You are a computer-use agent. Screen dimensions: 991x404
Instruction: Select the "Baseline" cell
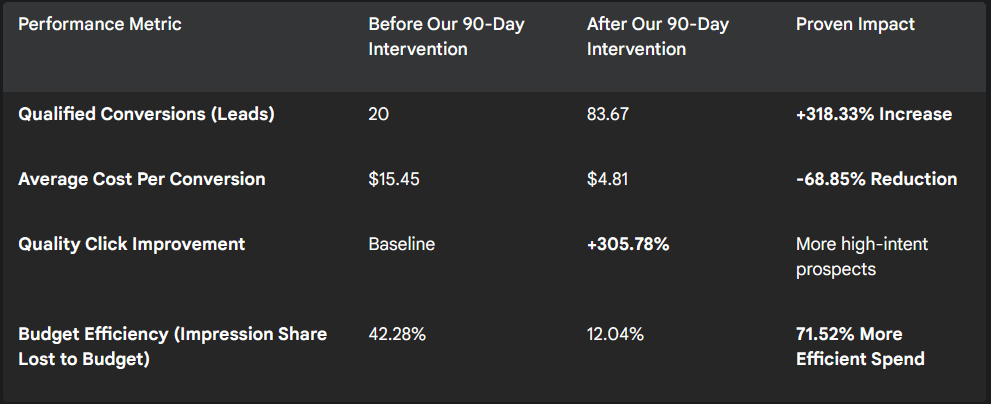click(401, 244)
